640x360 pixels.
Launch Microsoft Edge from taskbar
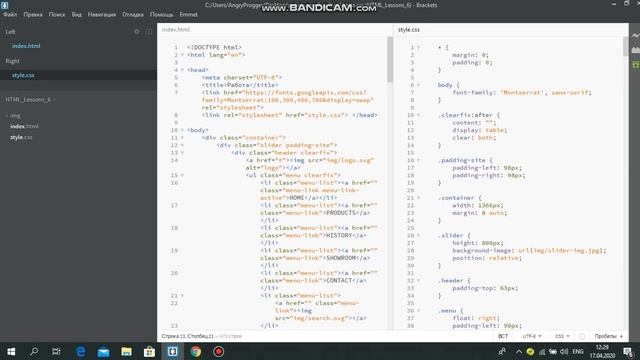(80, 351)
